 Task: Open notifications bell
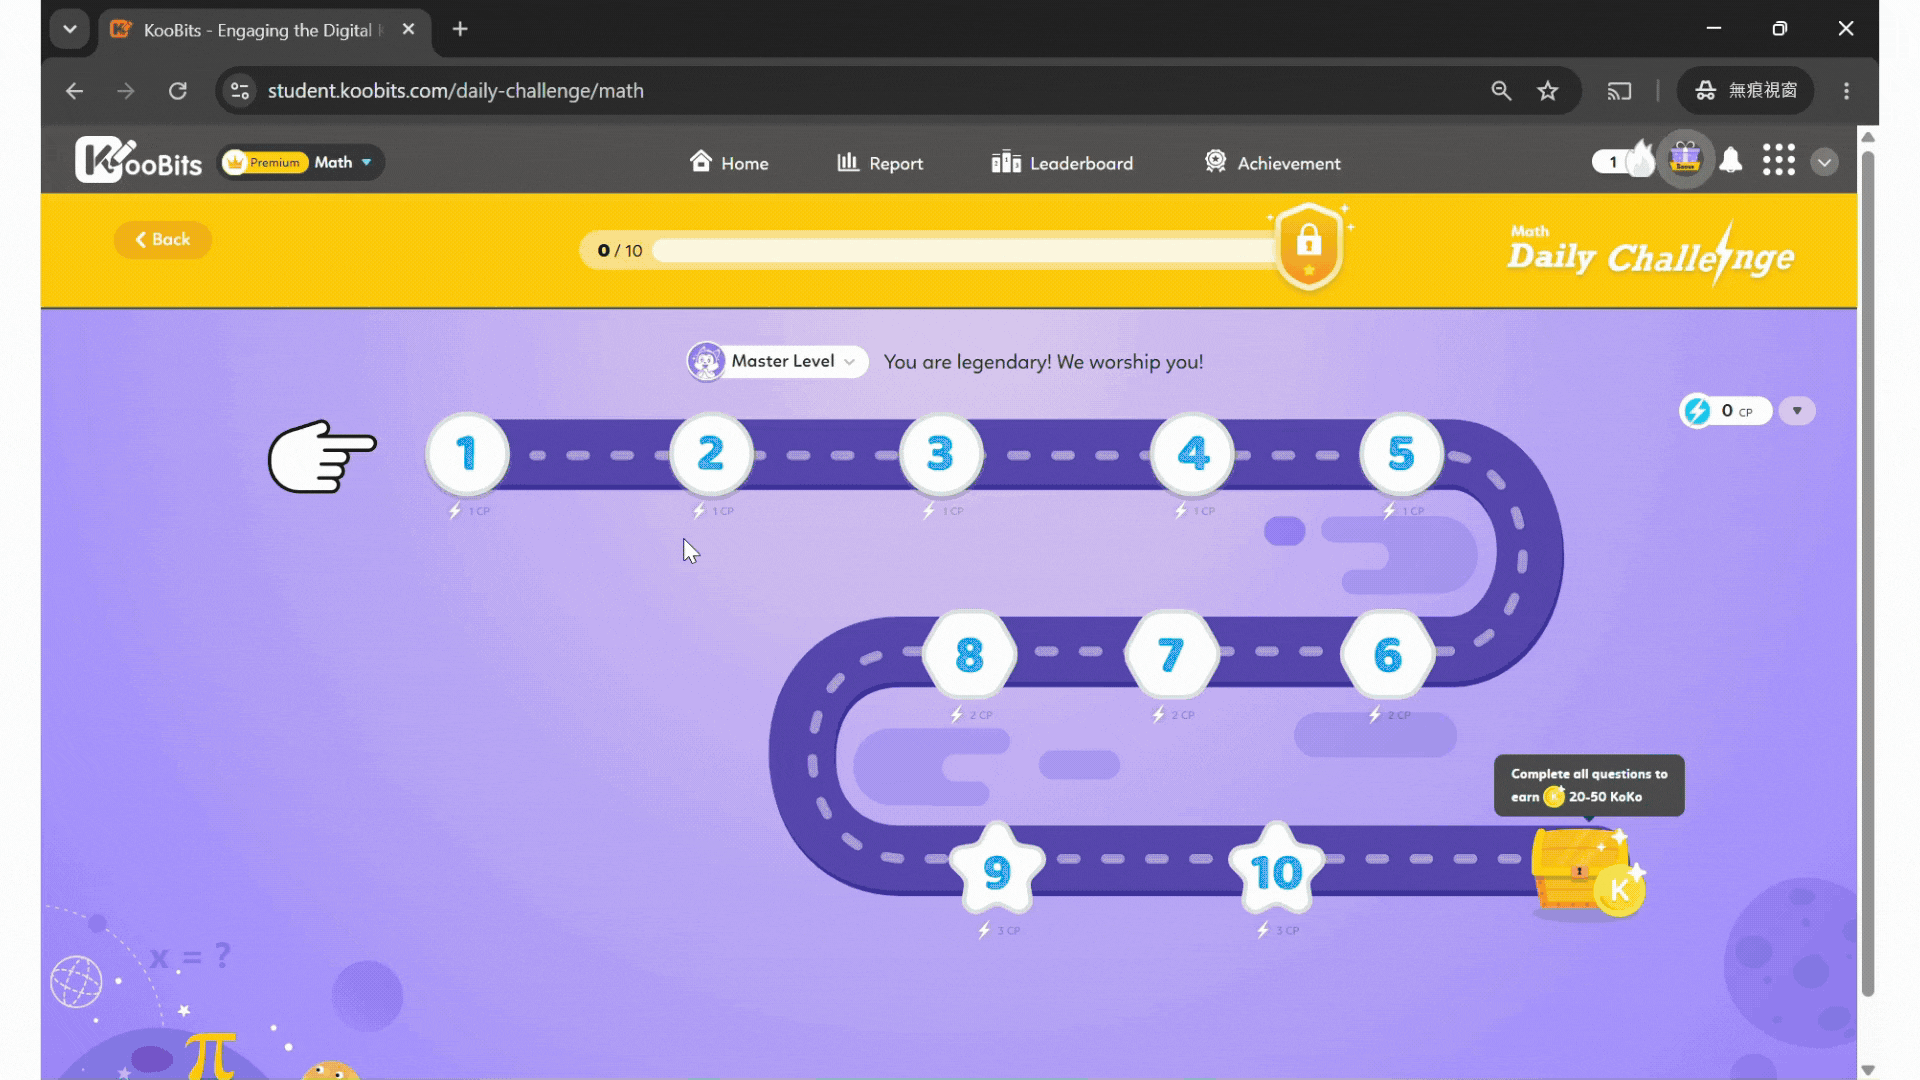pyautogui.click(x=1731, y=161)
